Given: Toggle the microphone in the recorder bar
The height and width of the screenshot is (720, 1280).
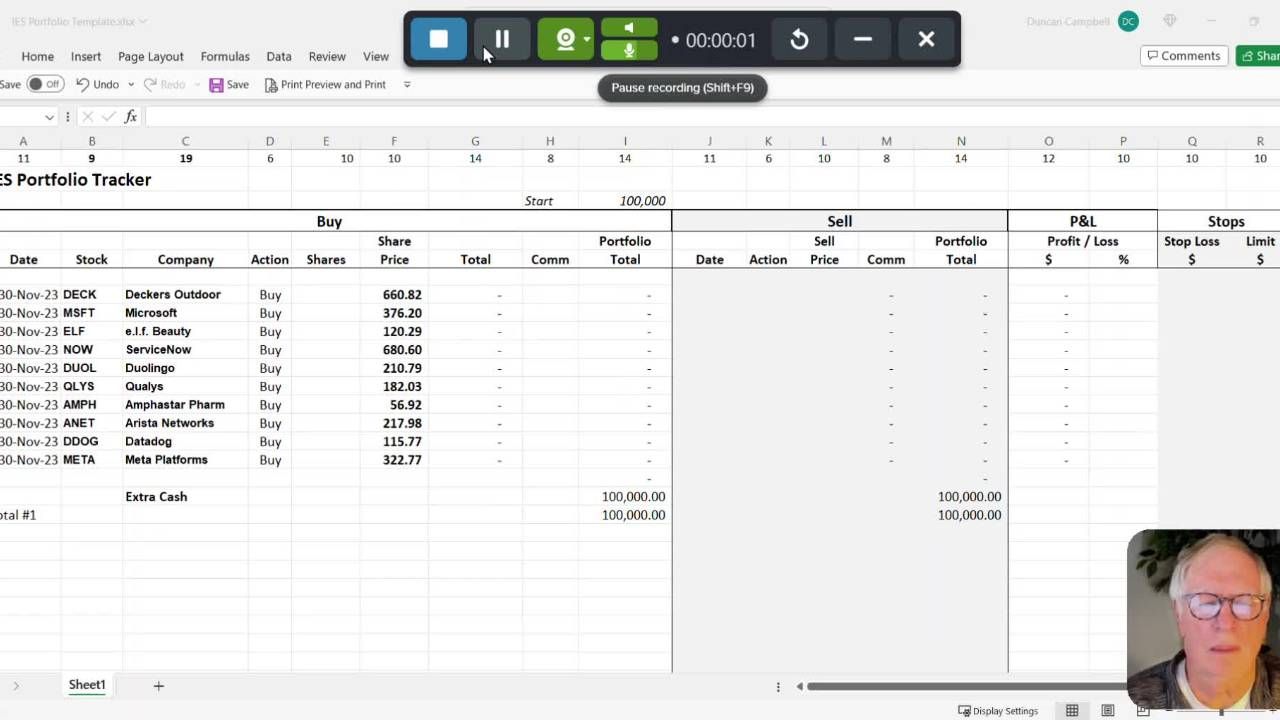Looking at the screenshot, I should click(629, 50).
